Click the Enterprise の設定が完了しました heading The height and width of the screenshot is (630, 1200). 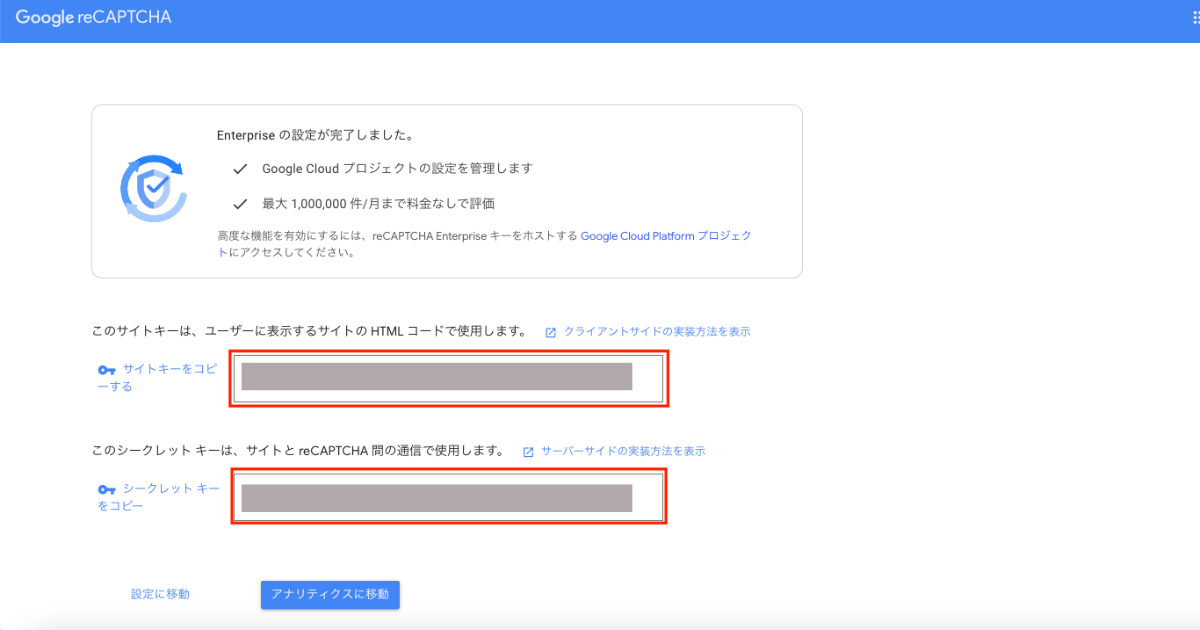[315, 134]
